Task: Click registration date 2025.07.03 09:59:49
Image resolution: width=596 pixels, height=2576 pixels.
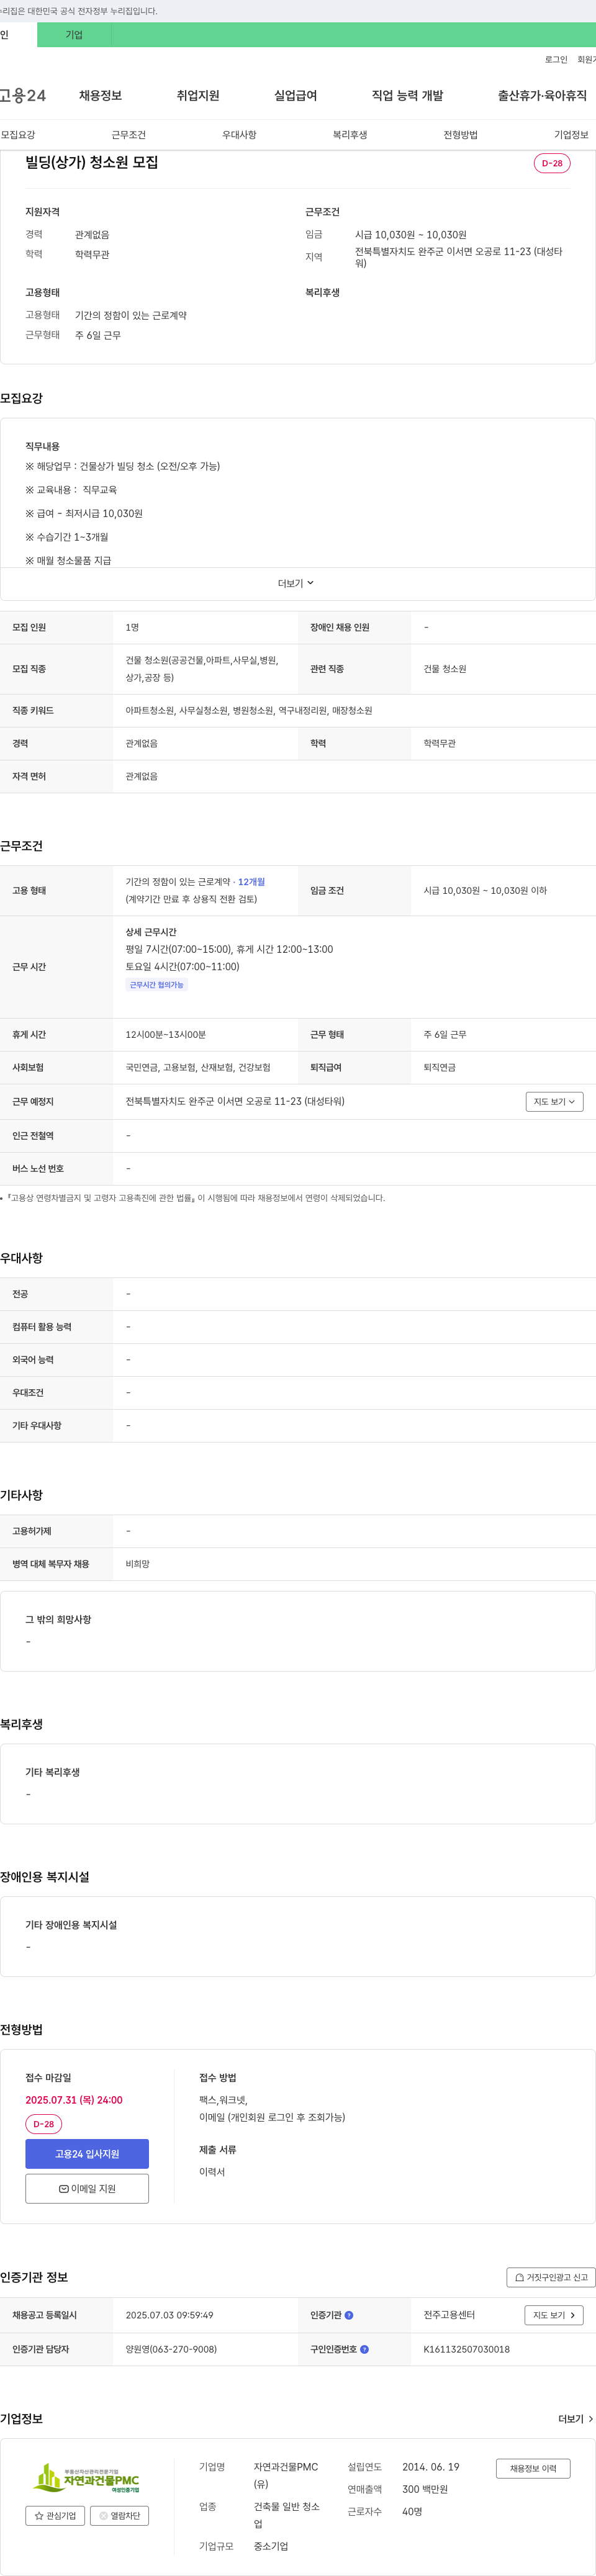Action: [169, 2315]
